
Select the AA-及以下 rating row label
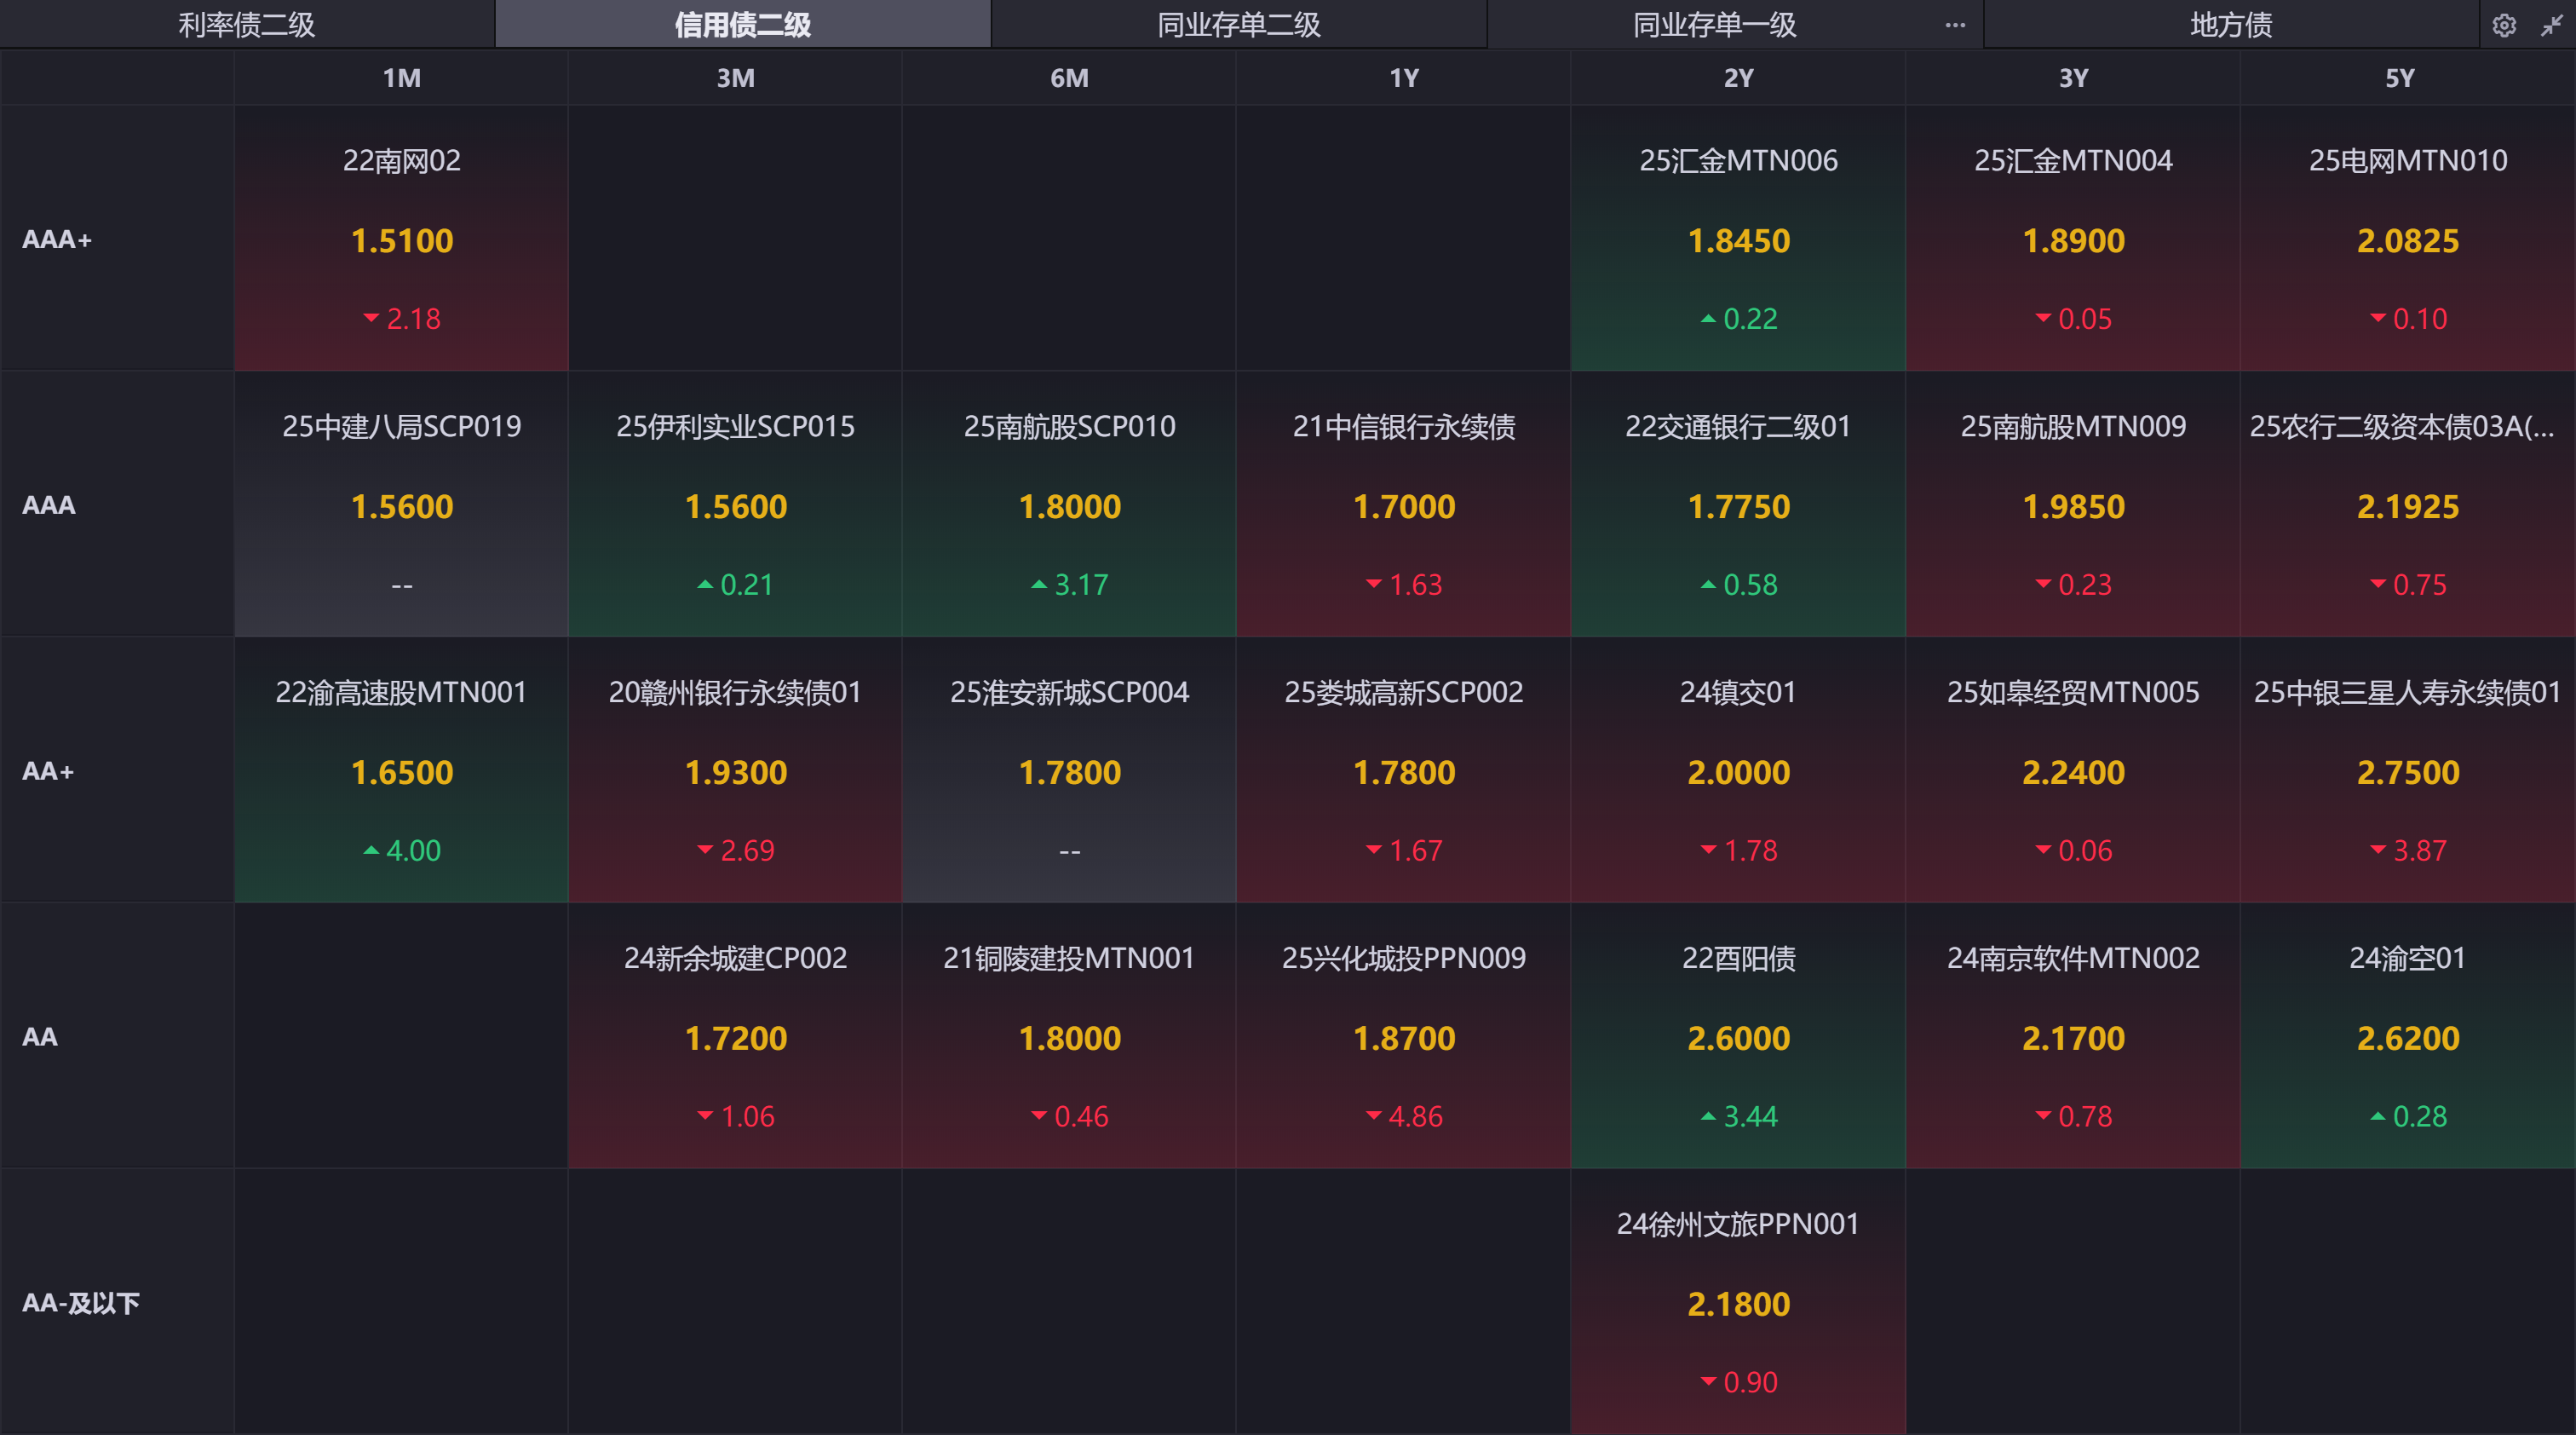81,1302
